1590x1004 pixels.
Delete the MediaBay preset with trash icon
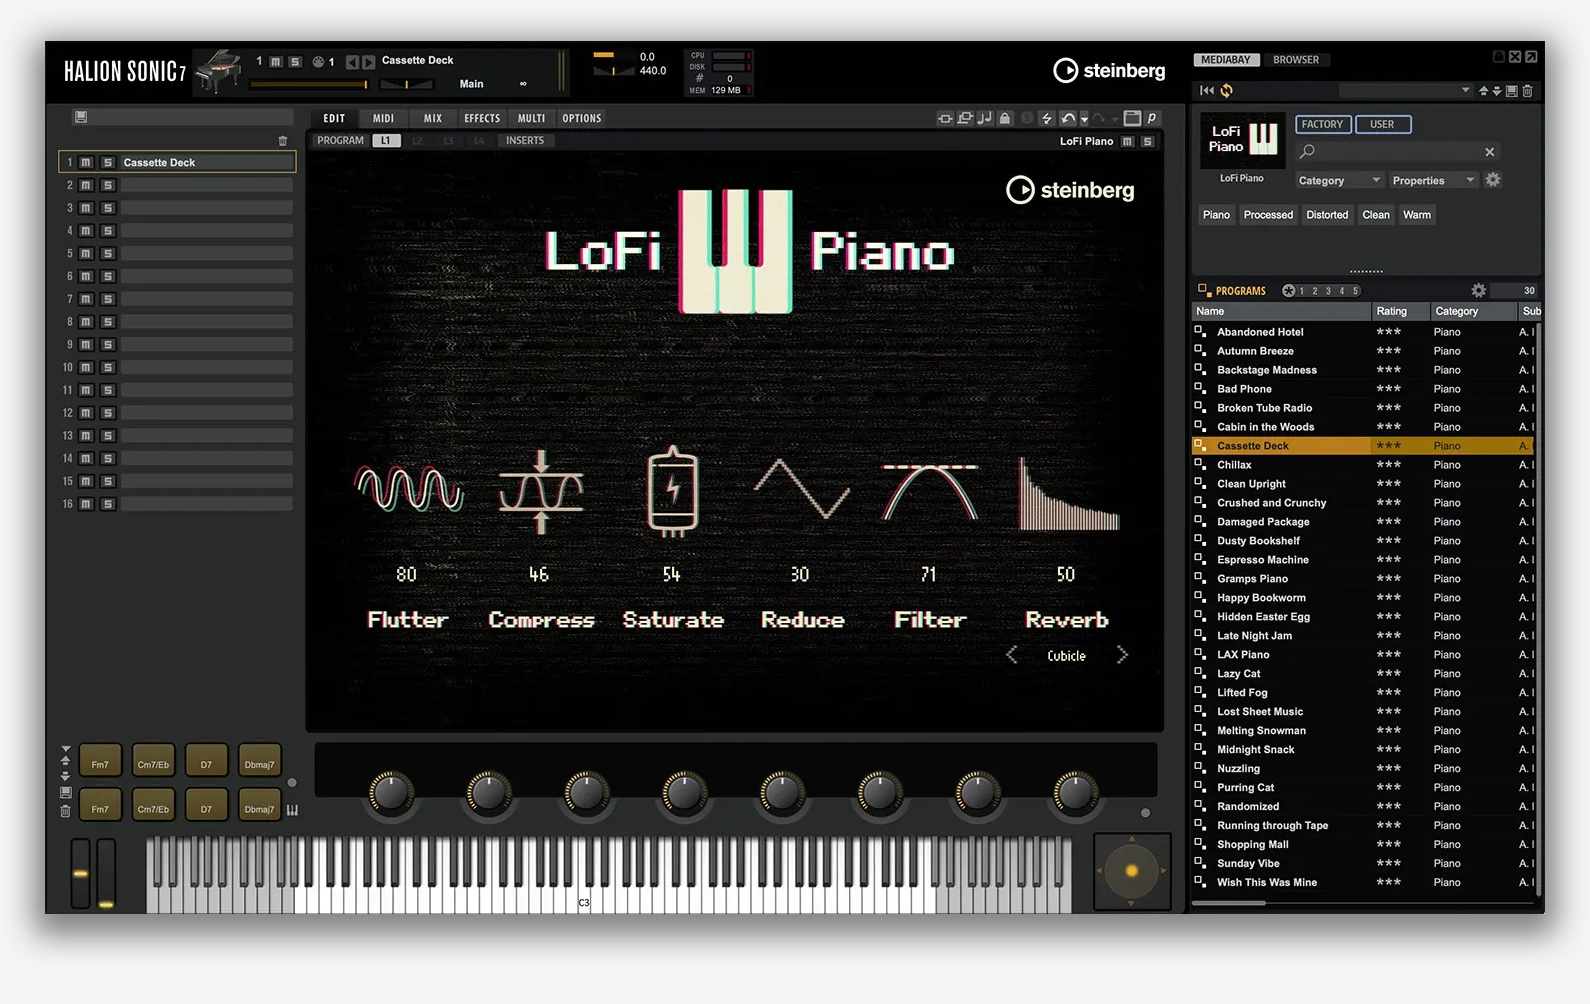(x=1527, y=91)
